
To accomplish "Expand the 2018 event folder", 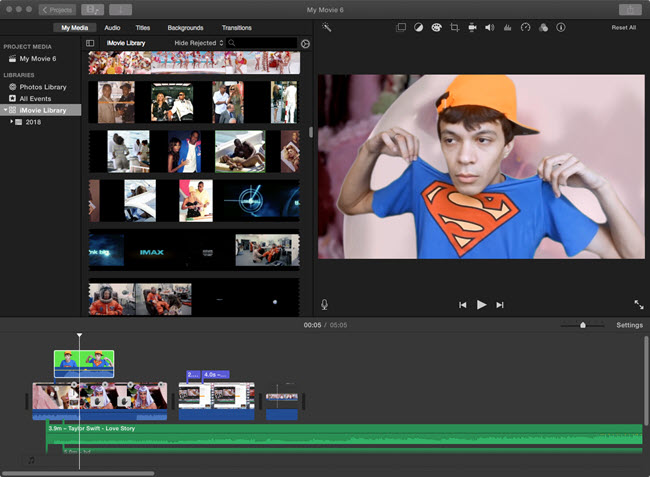I will (x=14, y=121).
